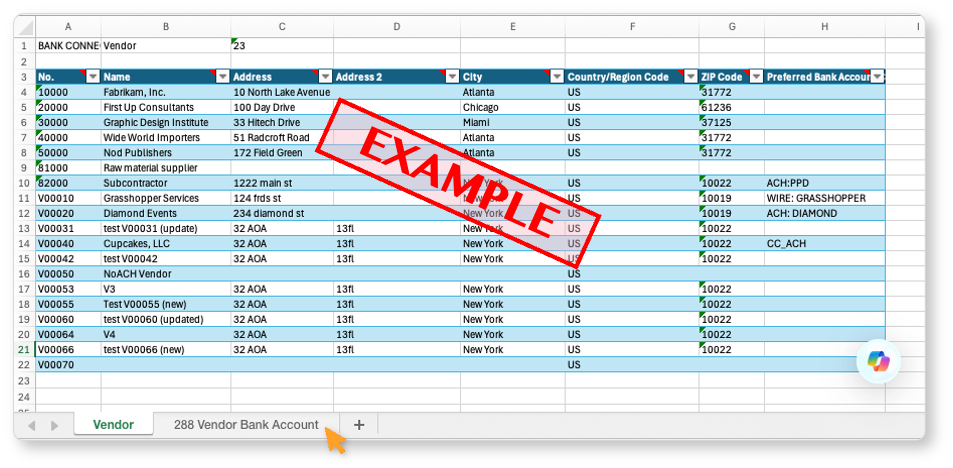Screen dimensions: 953x468
Task: Click the Grasshopper Services cell
Action: [x=166, y=198]
